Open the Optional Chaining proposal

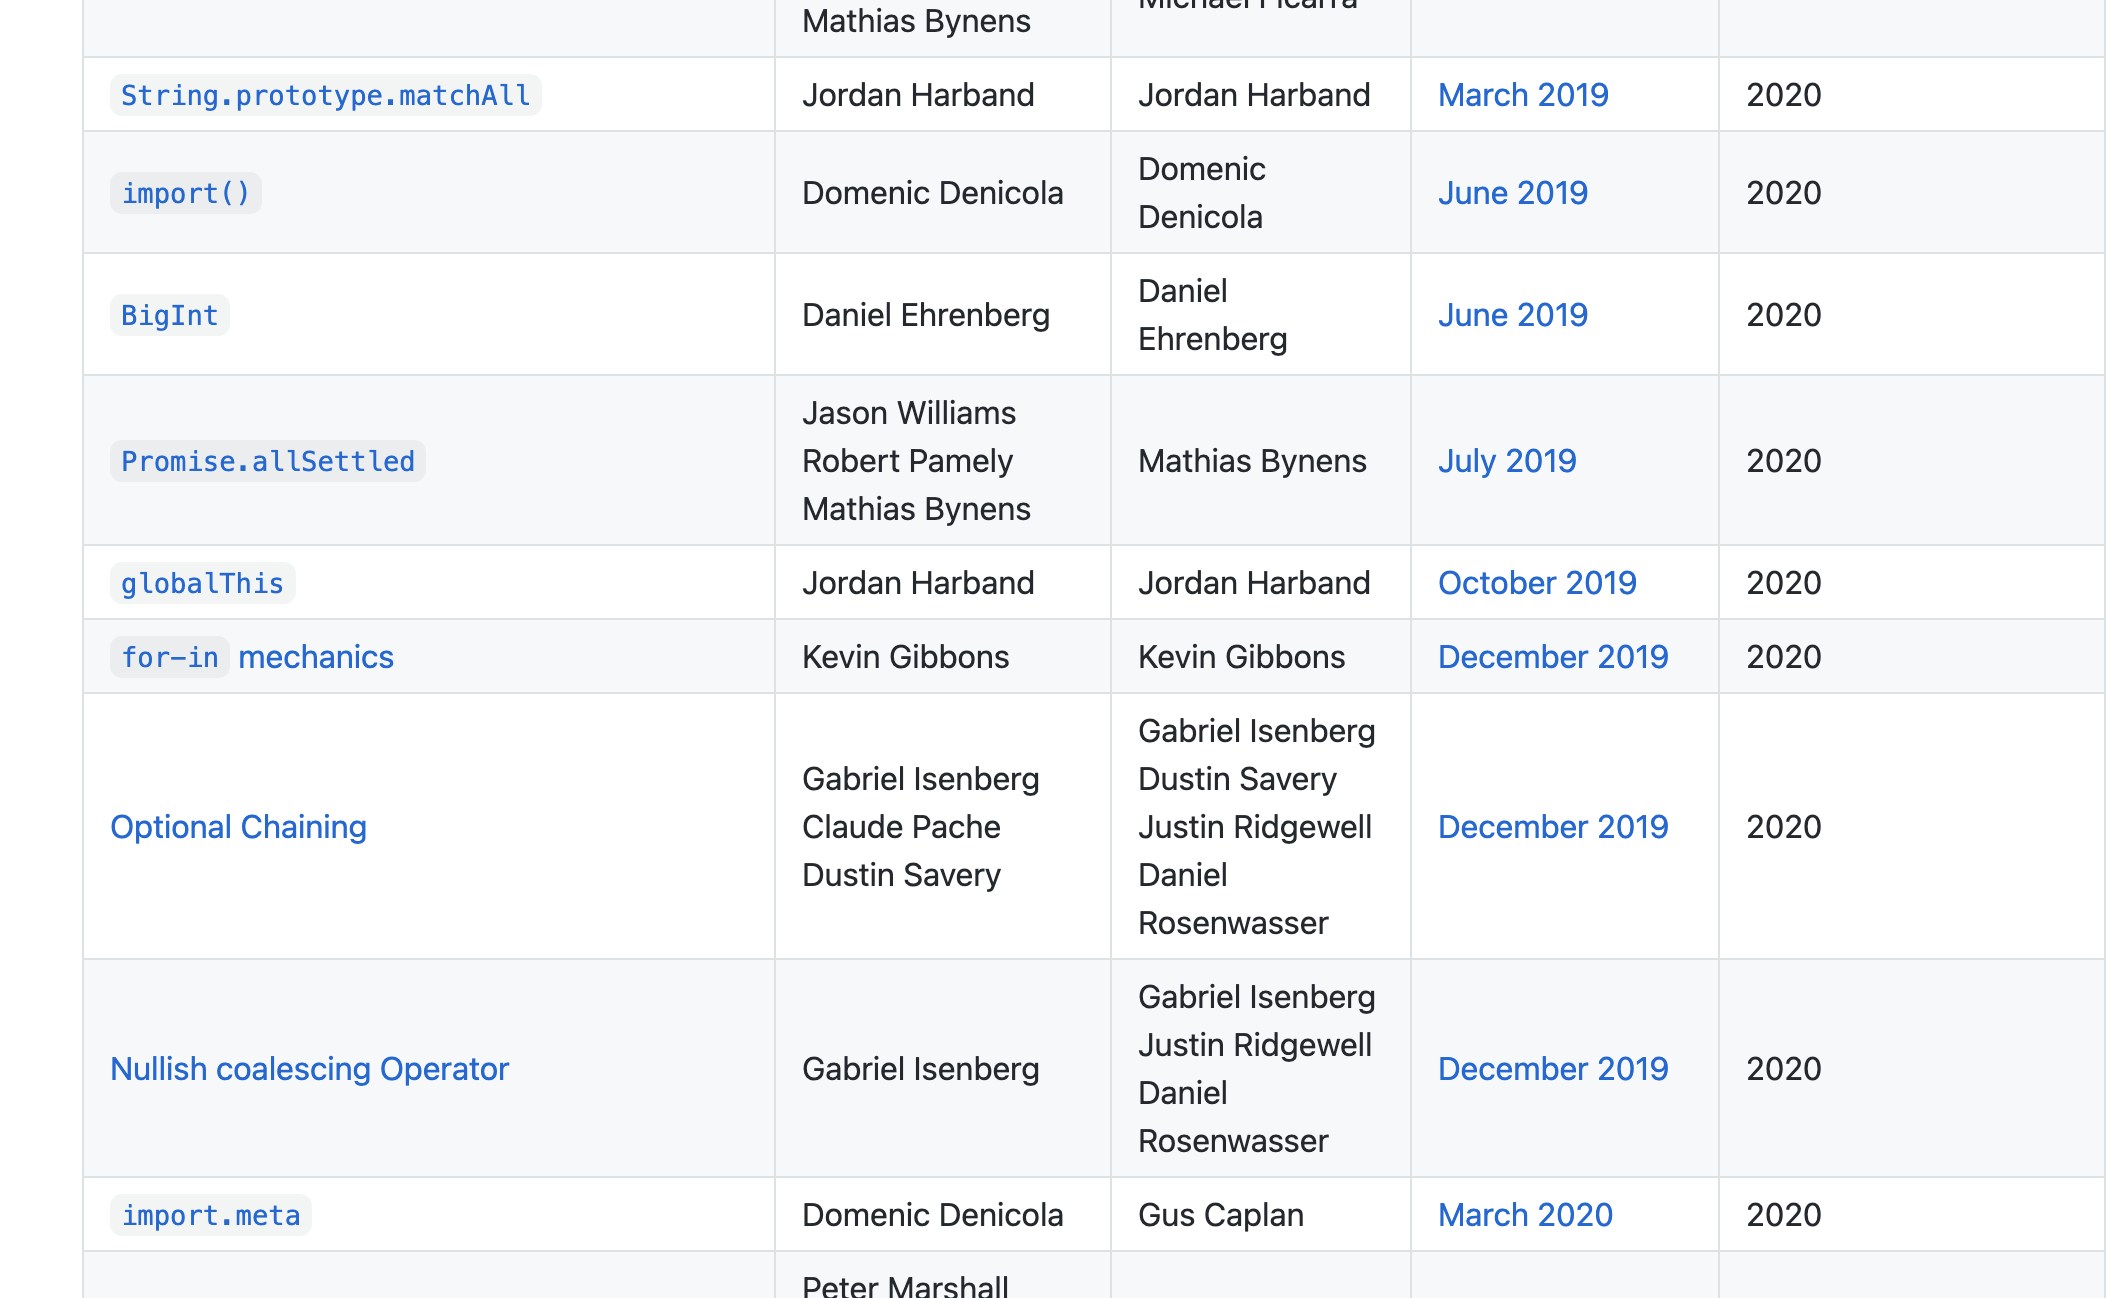point(238,827)
